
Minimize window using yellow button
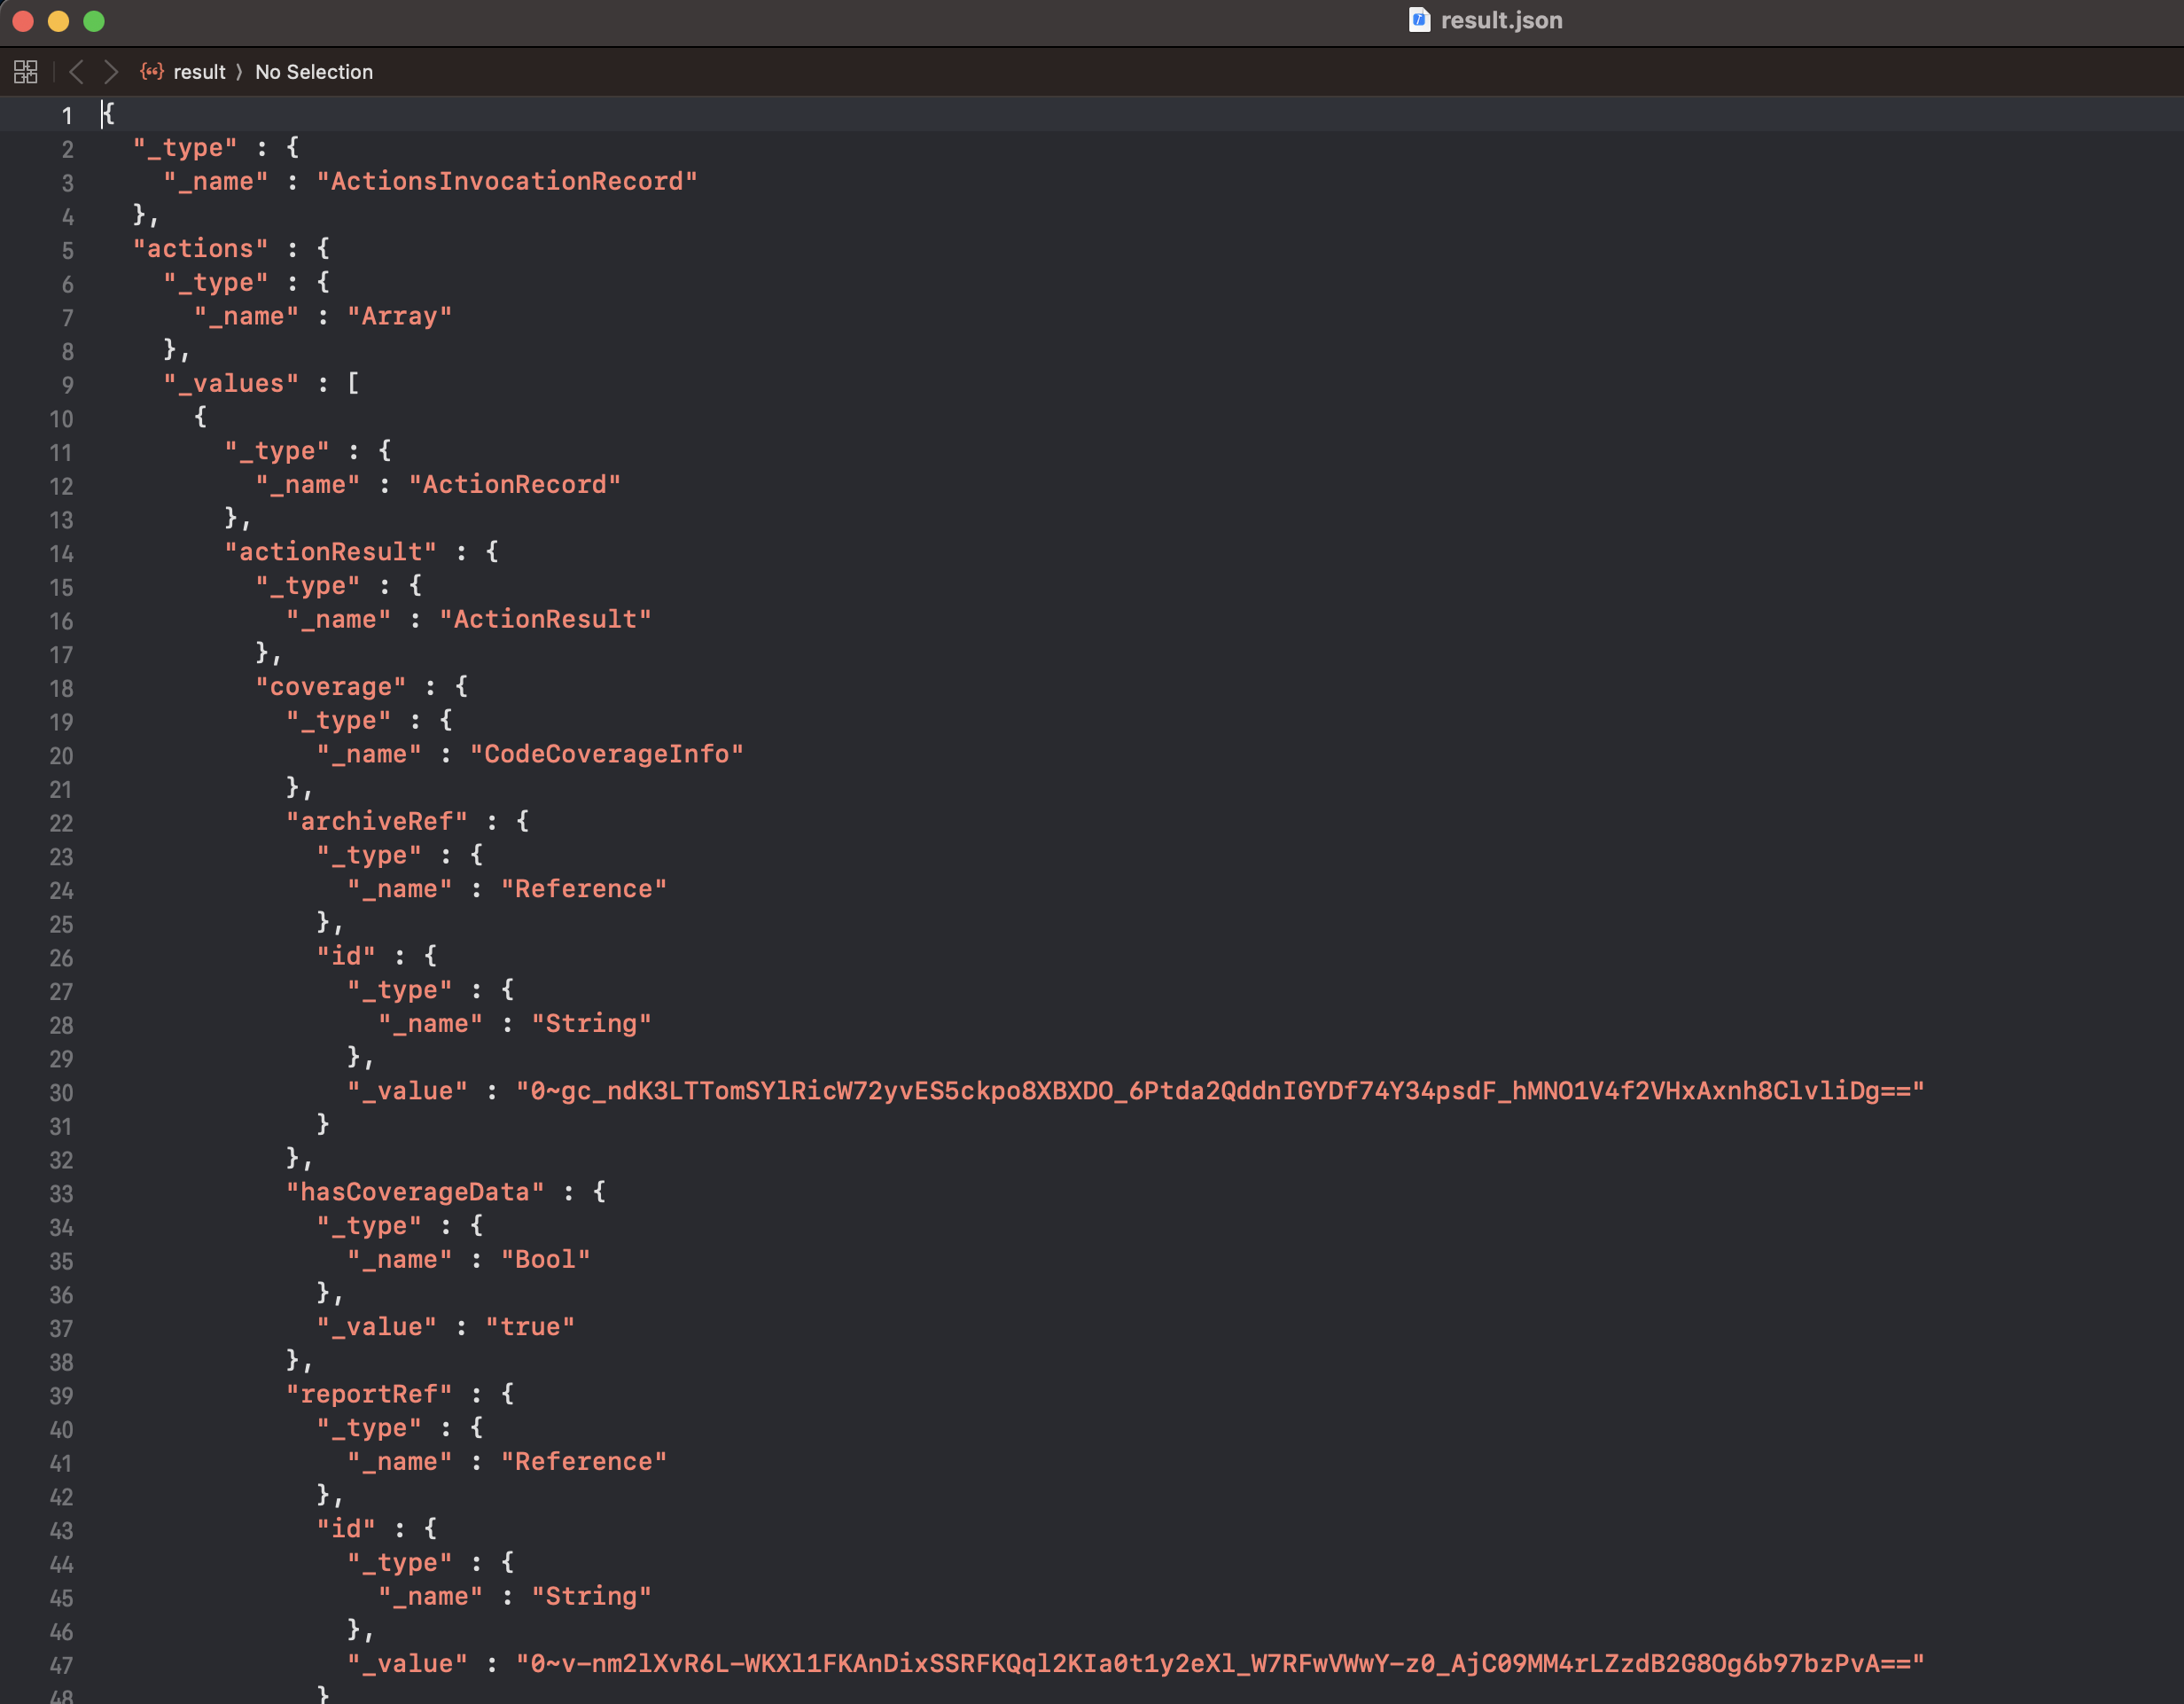click(x=58, y=21)
